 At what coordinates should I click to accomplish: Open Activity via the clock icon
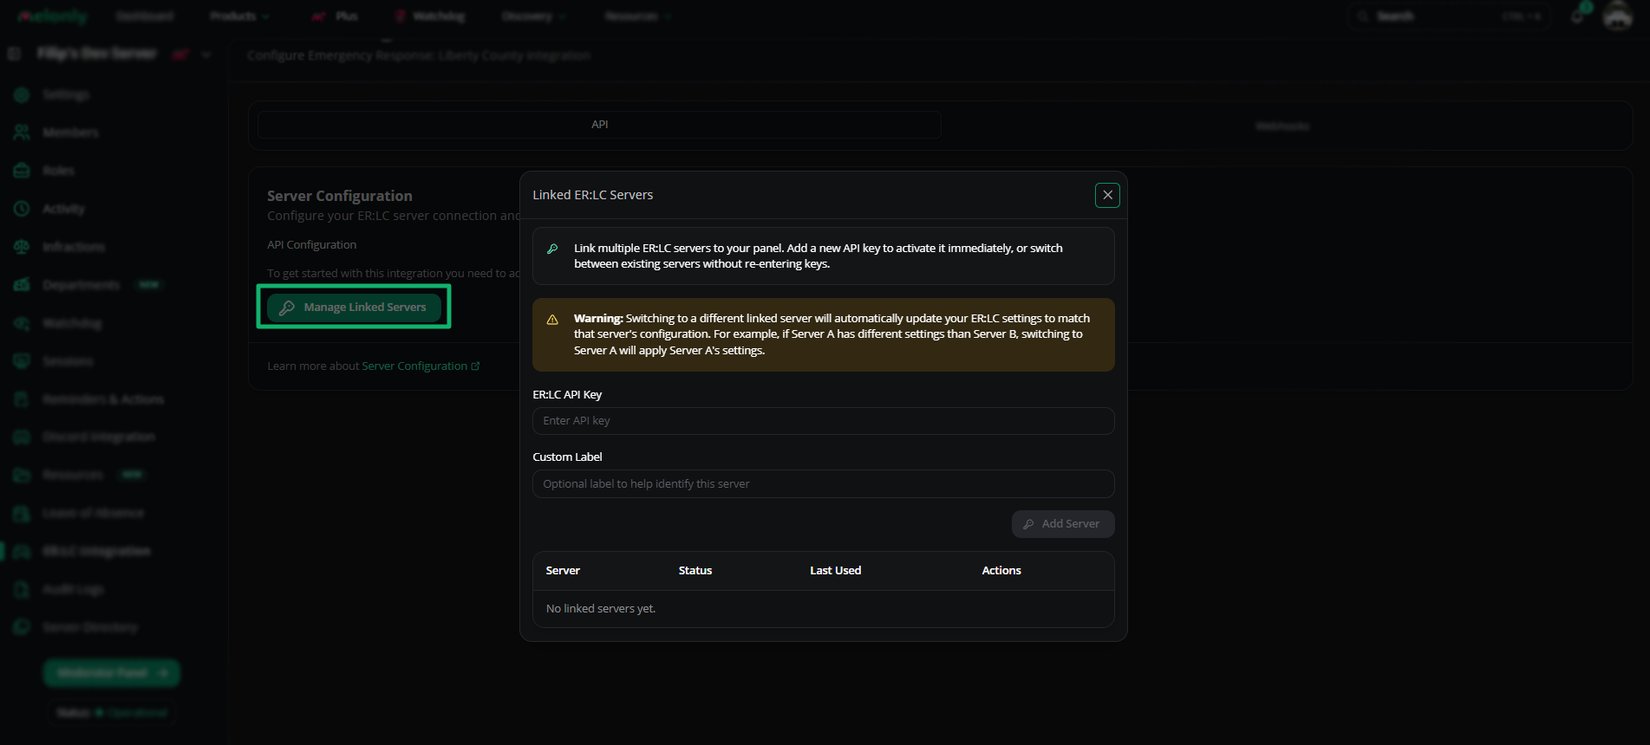[21, 208]
